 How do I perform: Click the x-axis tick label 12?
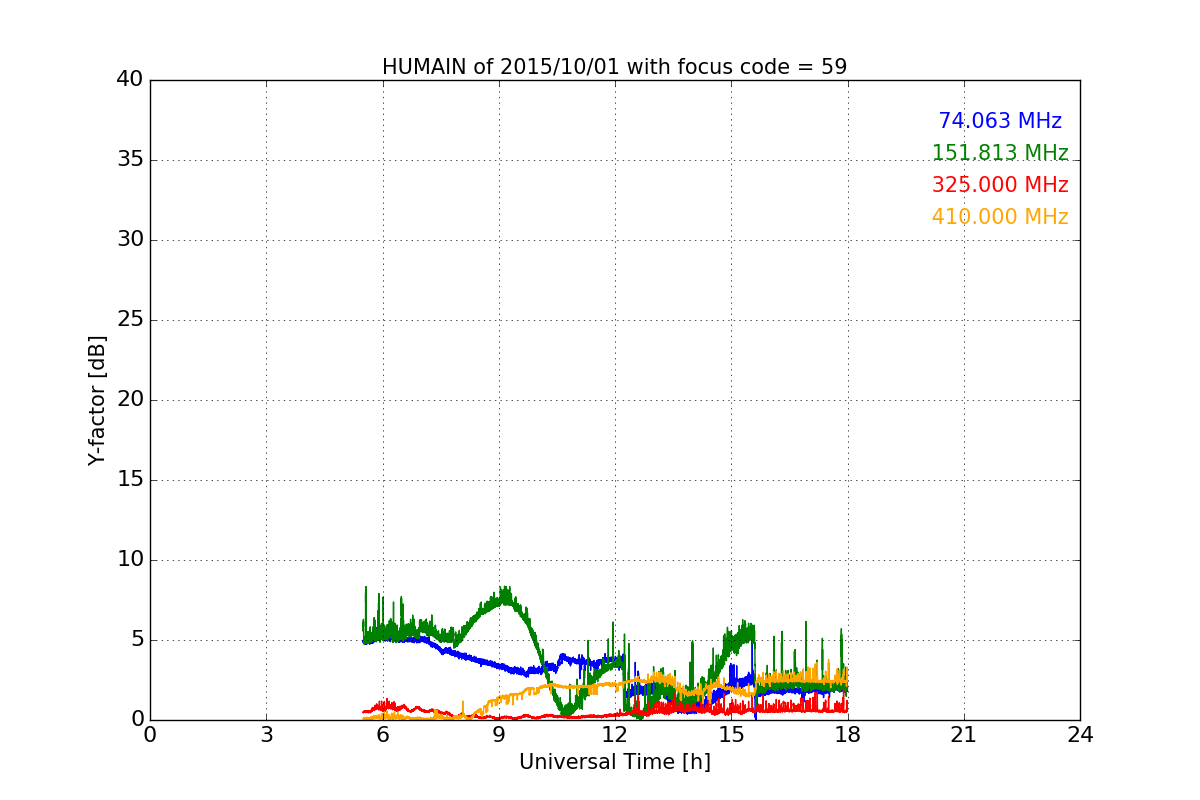pyautogui.click(x=615, y=734)
